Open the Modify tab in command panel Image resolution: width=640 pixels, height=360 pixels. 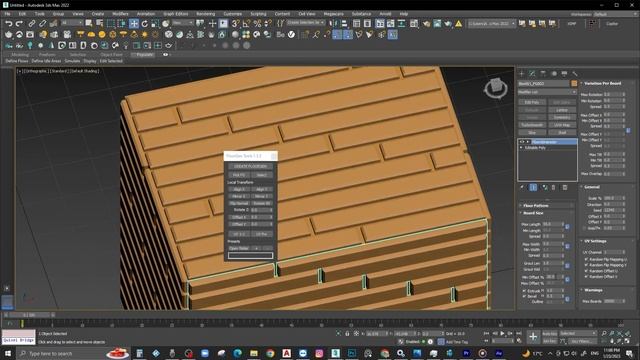[532, 73]
